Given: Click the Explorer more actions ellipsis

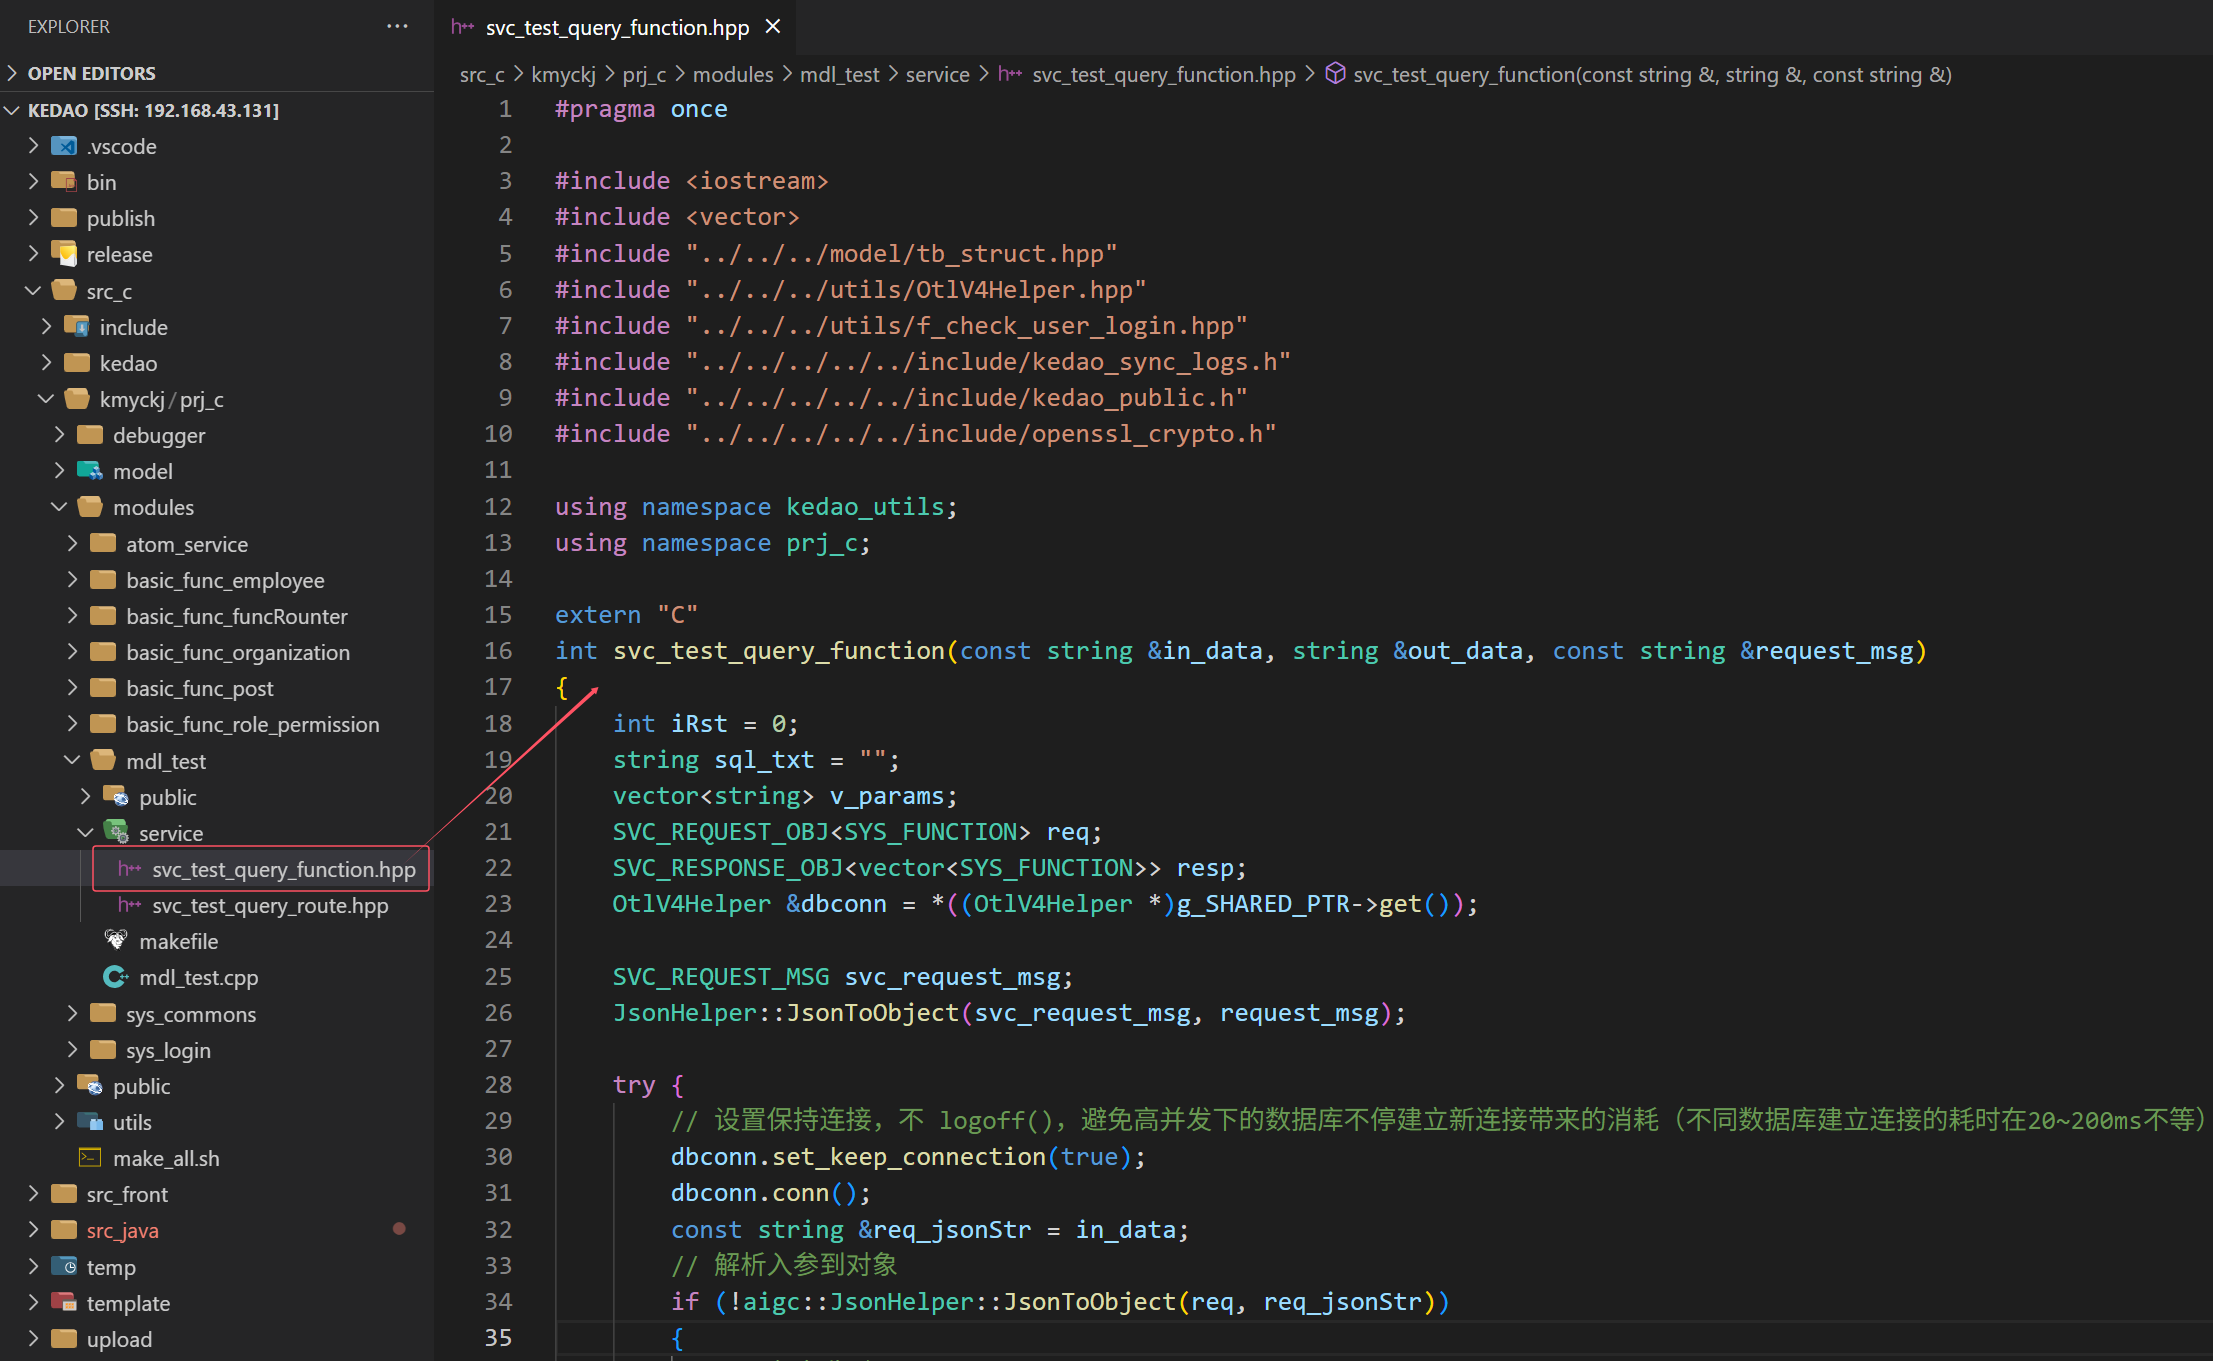Looking at the screenshot, I should [397, 27].
